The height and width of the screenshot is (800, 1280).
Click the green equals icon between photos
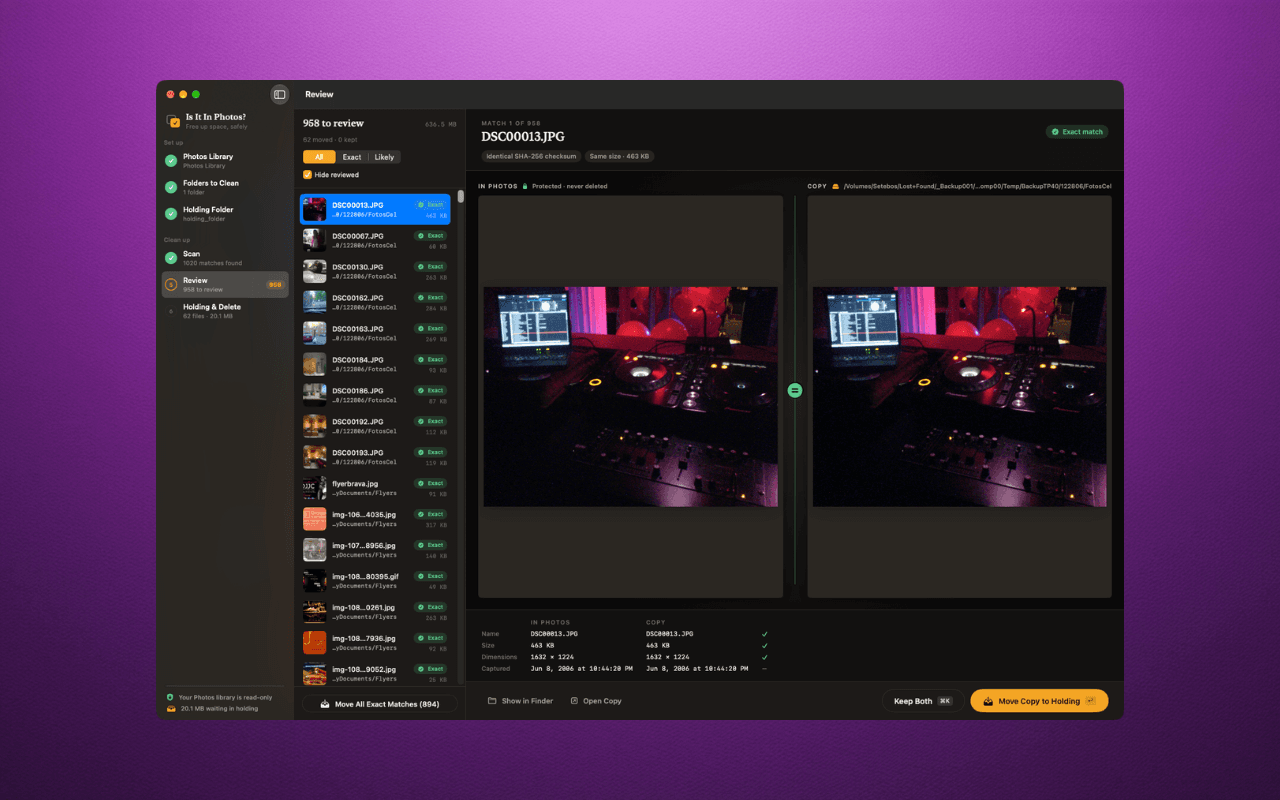pos(795,390)
